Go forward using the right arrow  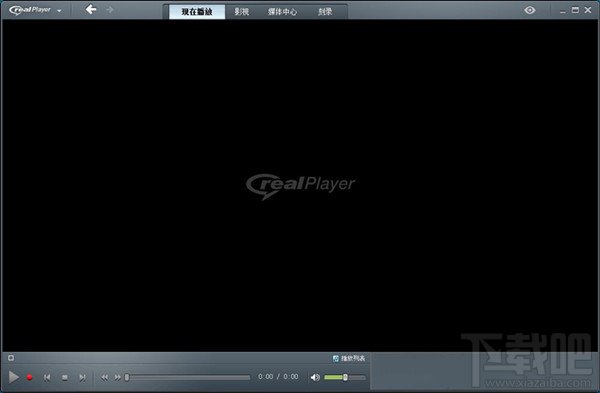point(110,10)
